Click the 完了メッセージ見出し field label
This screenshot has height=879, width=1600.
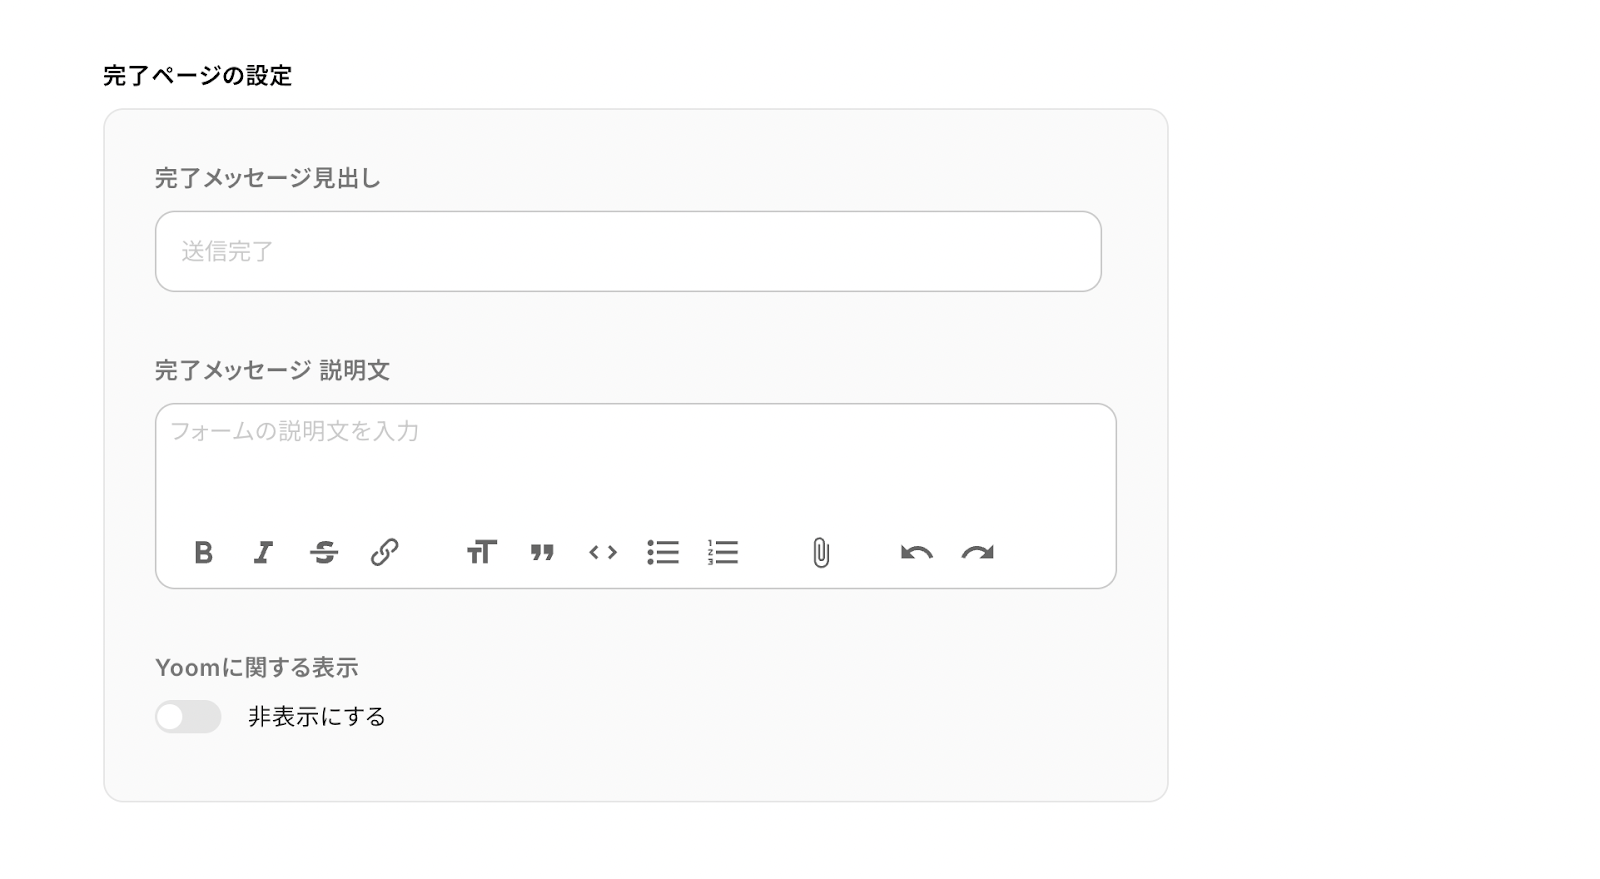(x=267, y=178)
